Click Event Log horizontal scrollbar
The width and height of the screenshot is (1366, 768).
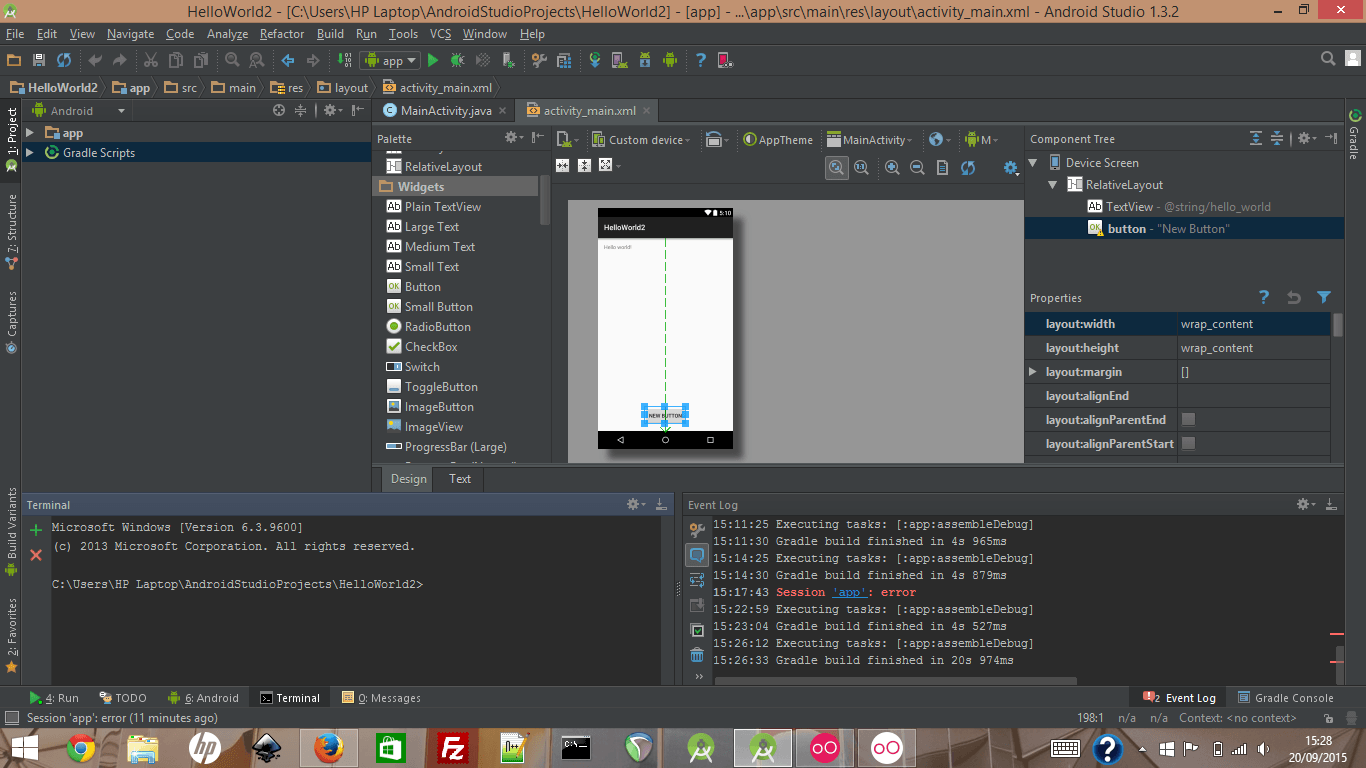pos(895,682)
